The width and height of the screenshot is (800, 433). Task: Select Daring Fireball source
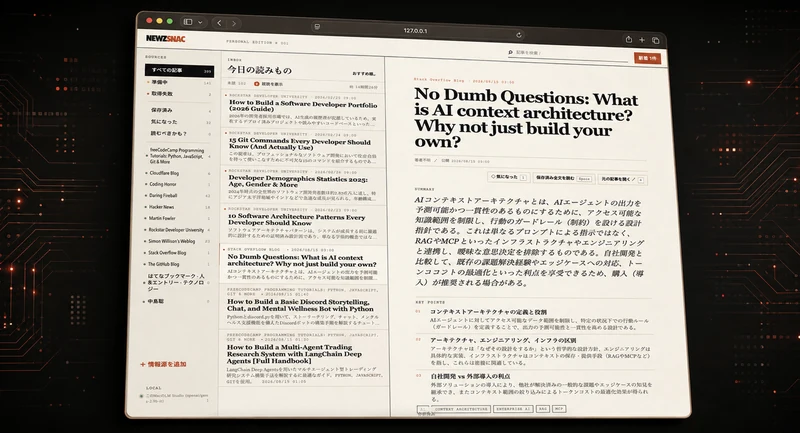[x=178, y=196]
